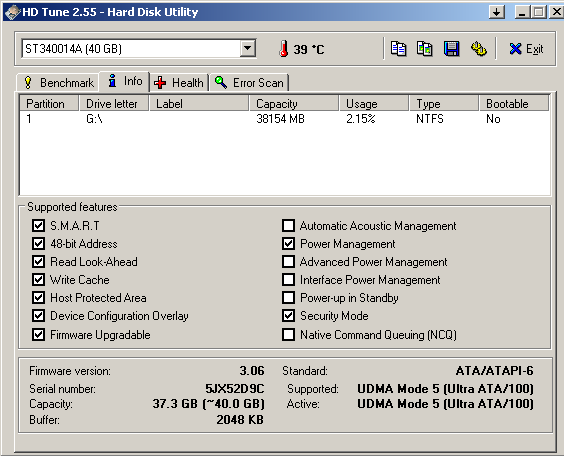Click the 2048 KB buffer value

240,419
